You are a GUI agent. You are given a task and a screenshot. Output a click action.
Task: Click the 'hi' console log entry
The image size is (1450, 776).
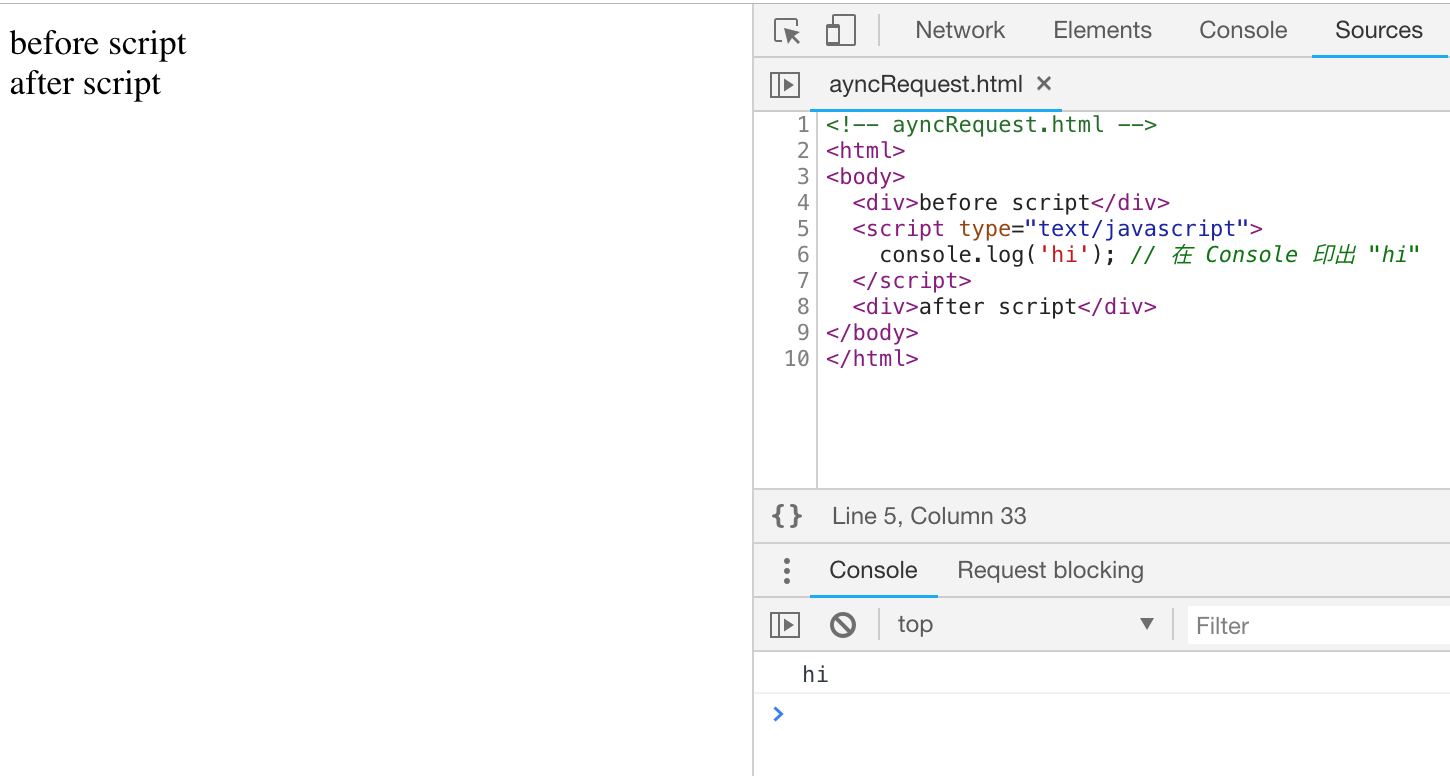click(815, 673)
